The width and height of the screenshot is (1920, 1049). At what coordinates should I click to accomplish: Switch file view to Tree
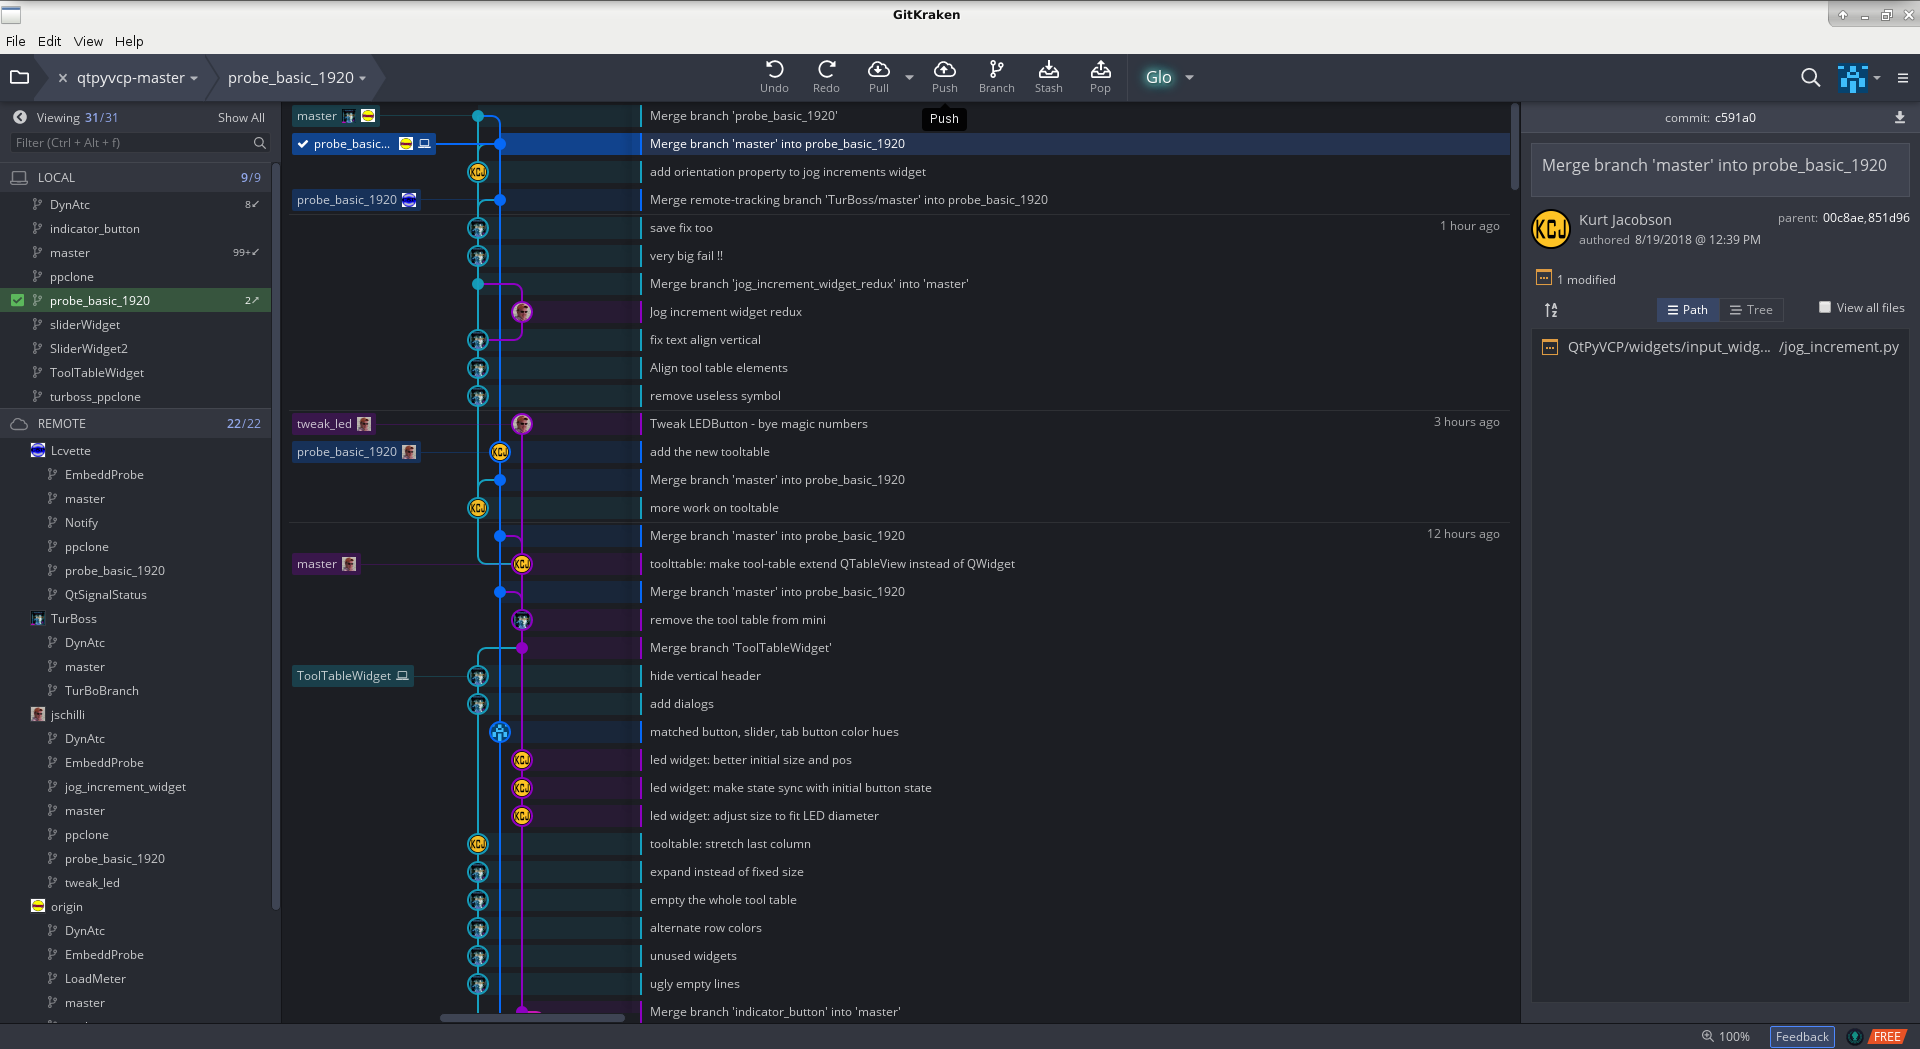tap(1751, 310)
